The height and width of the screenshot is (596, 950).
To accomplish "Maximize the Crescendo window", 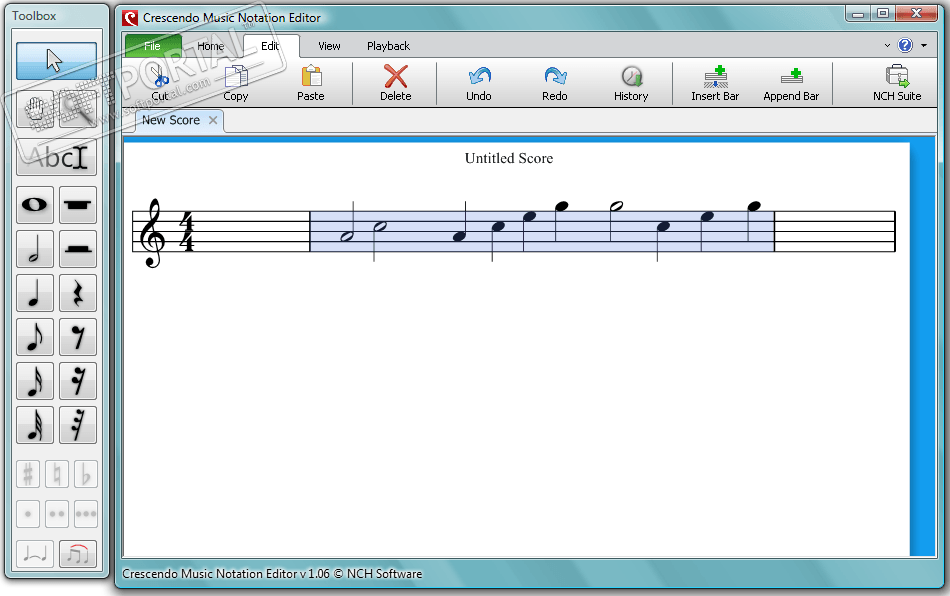I will tap(883, 13).
